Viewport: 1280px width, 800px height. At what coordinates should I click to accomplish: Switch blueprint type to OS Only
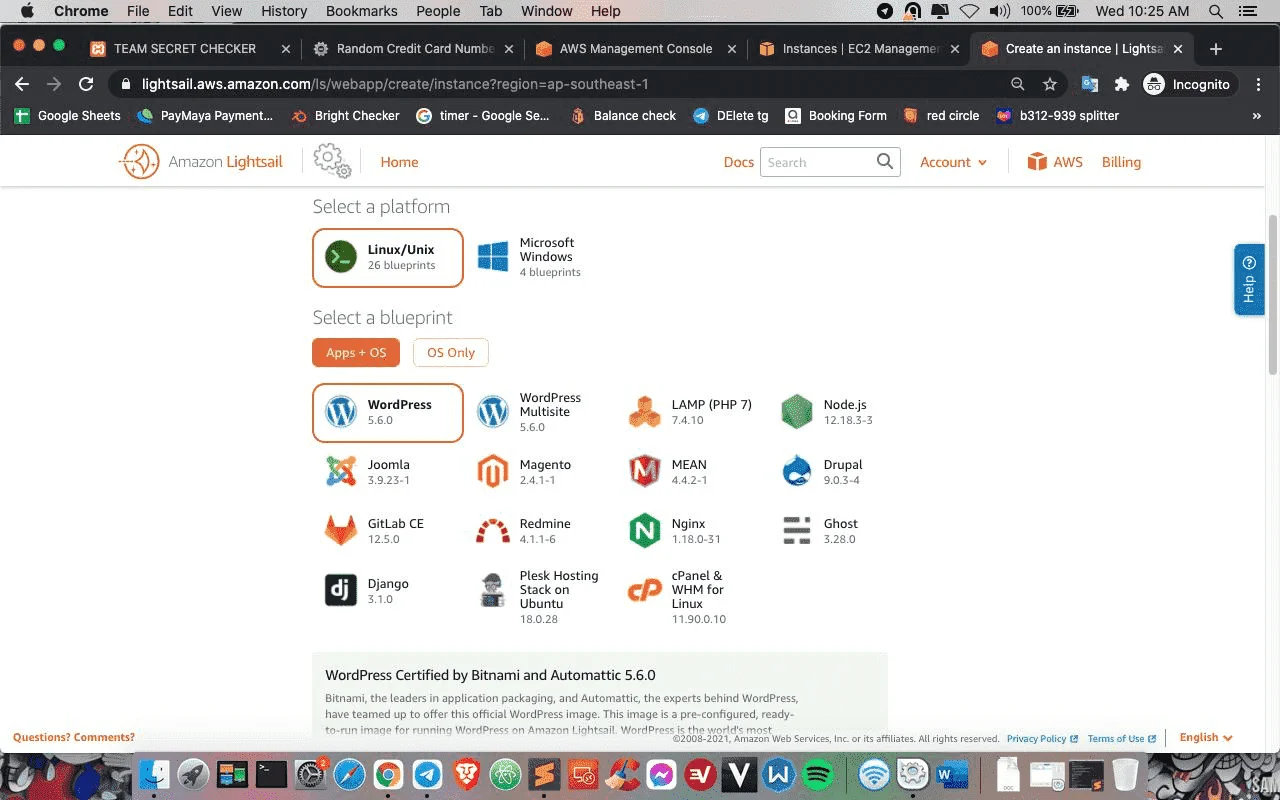[451, 352]
